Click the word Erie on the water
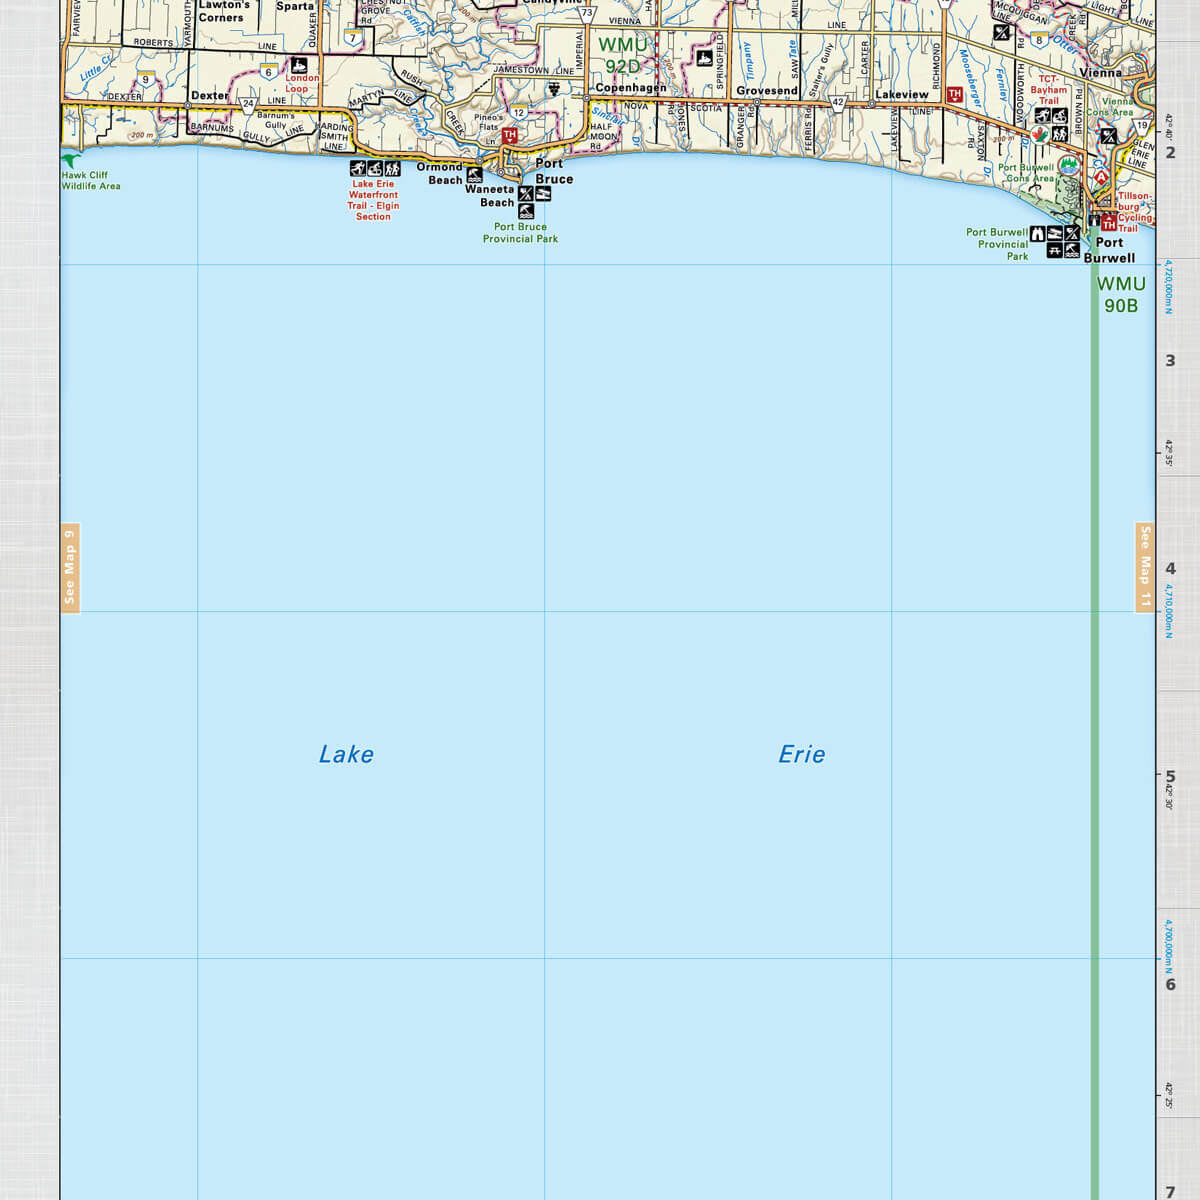Image resolution: width=1200 pixels, height=1200 pixels. click(x=802, y=754)
